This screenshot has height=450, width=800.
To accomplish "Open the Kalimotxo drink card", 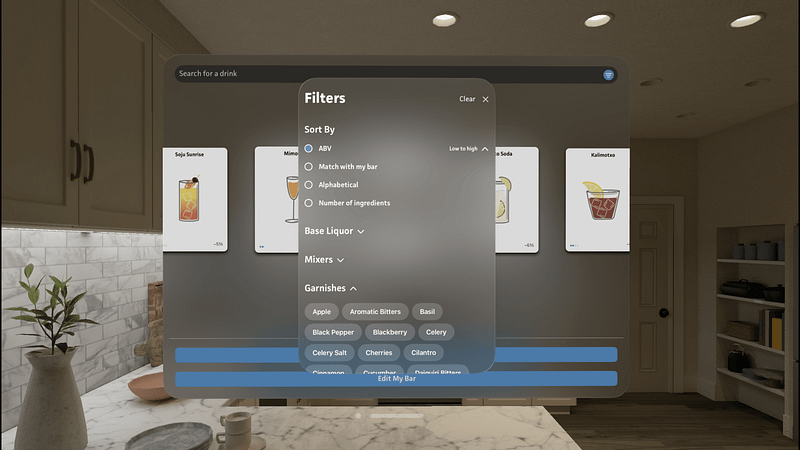I will tap(597, 200).
